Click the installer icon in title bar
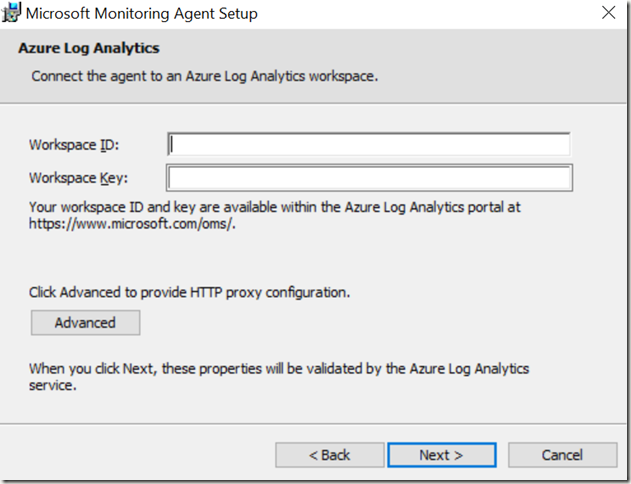The image size is (631, 484). pyautogui.click(x=11, y=12)
